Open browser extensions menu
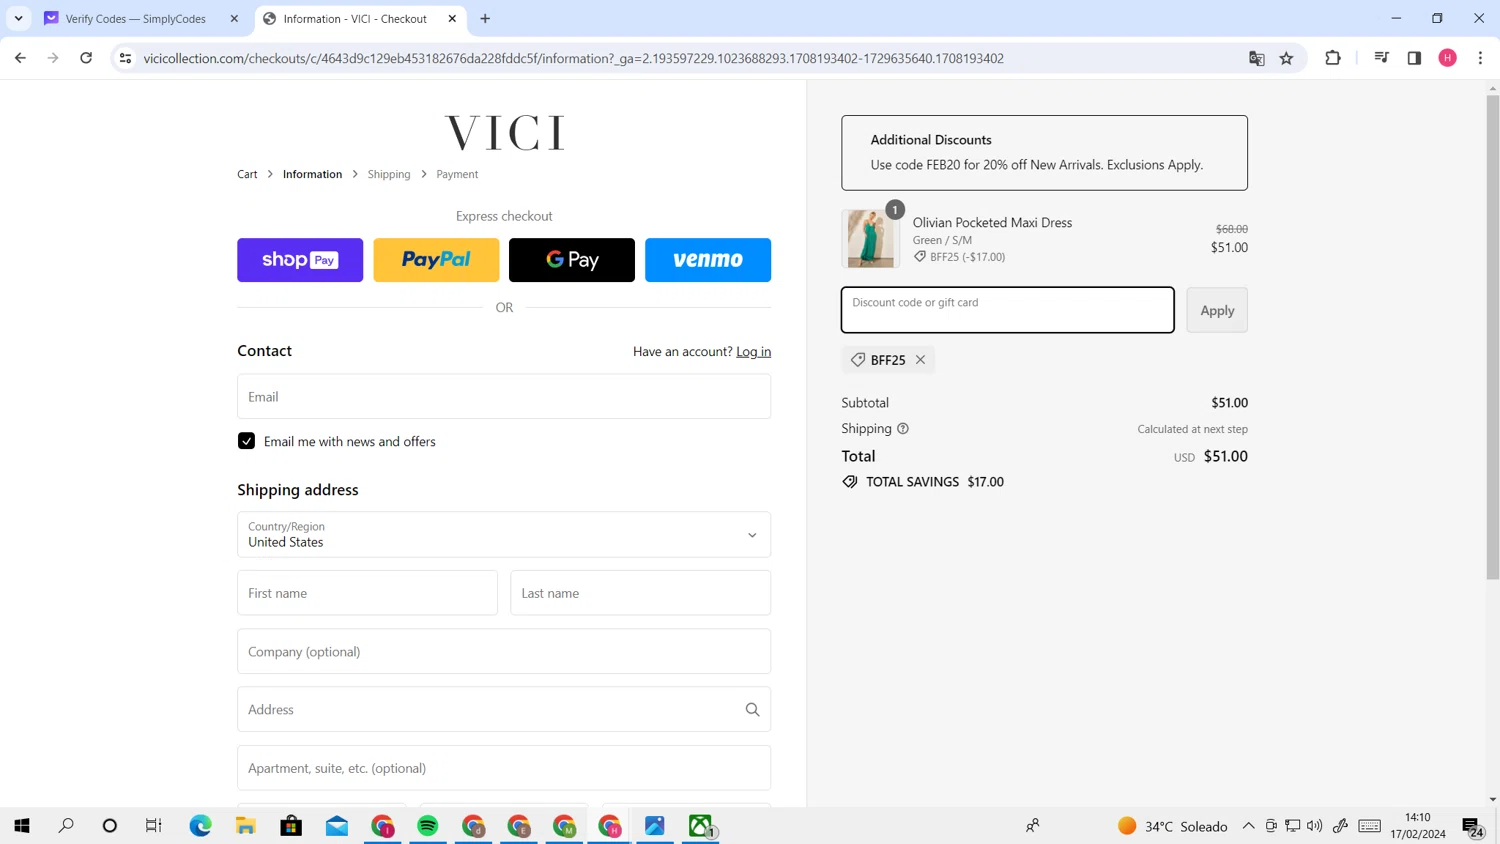 (x=1333, y=58)
